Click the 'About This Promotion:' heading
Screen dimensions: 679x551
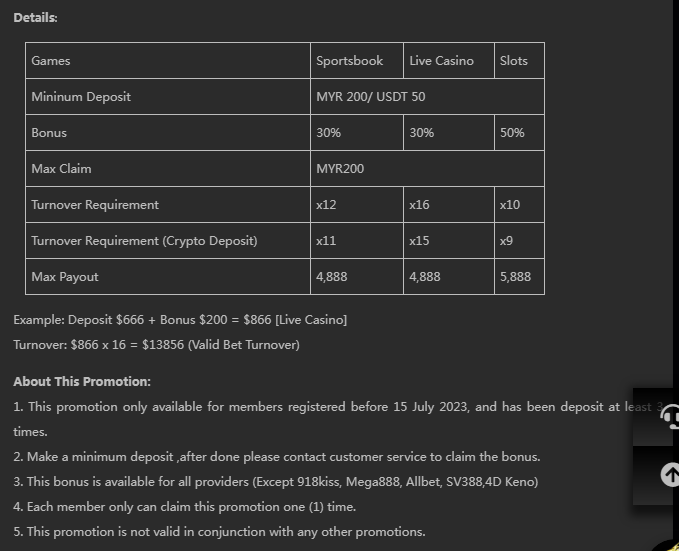click(x=82, y=382)
